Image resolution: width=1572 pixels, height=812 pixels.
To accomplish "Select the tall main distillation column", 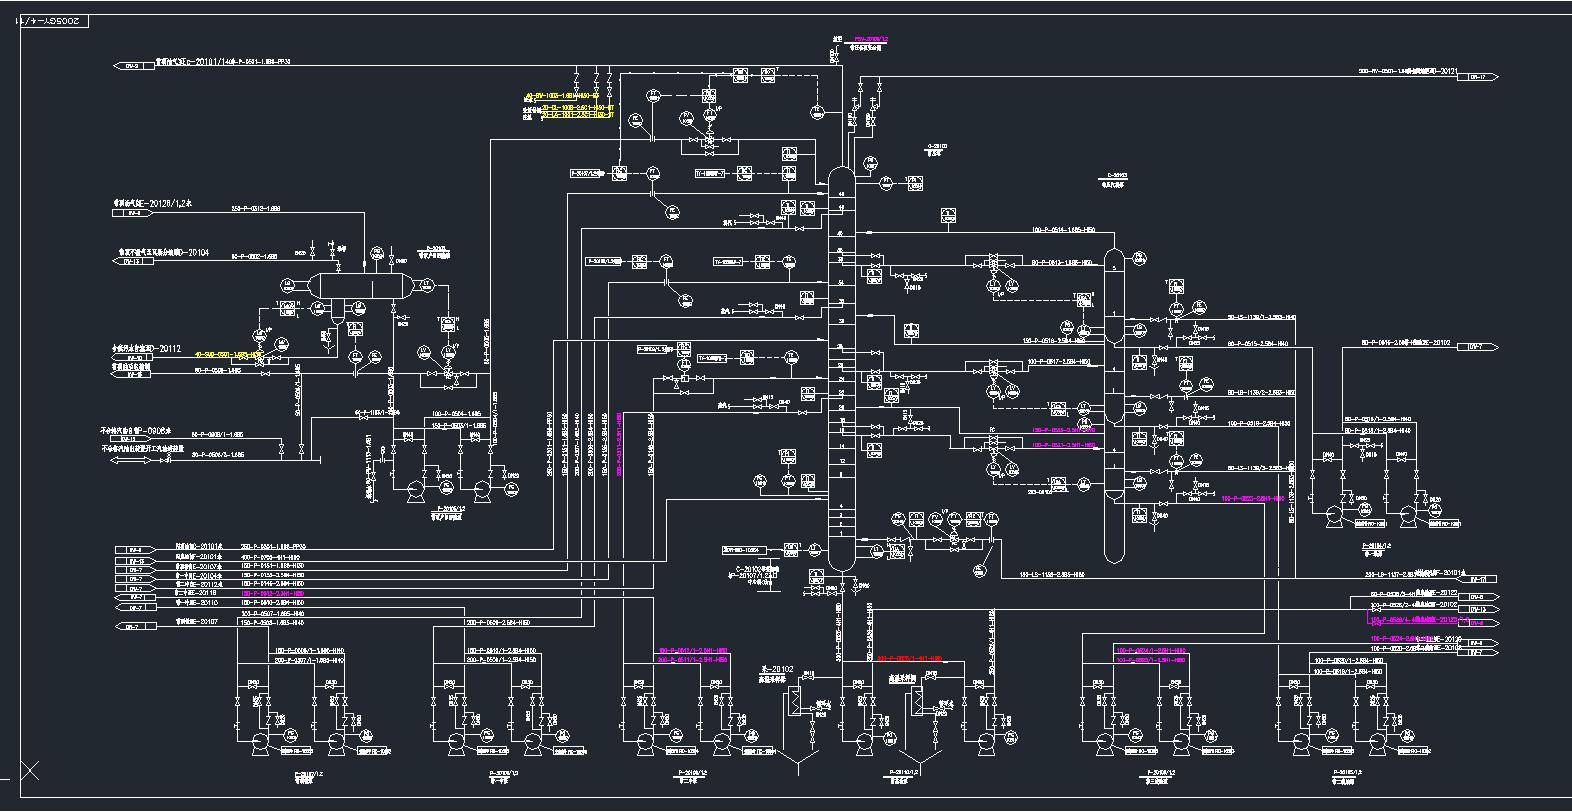I will point(842,370).
